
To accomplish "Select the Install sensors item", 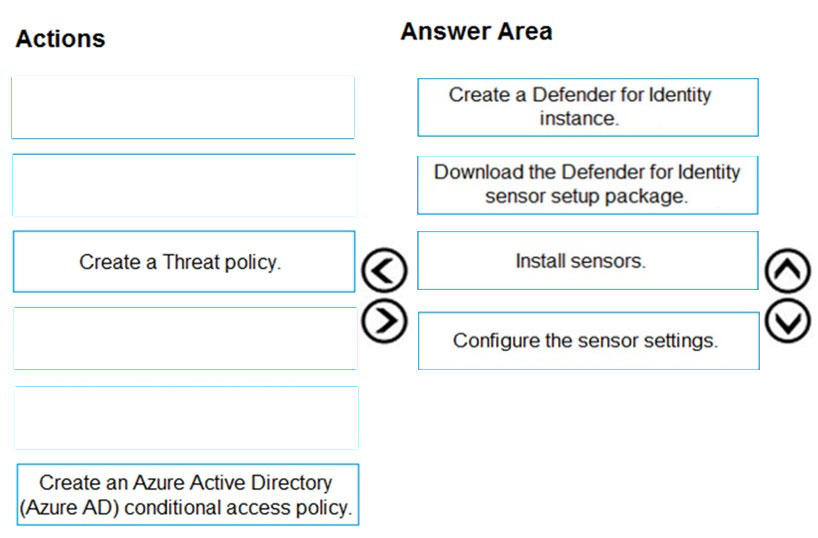I will pyautogui.click(x=587, y=260).
